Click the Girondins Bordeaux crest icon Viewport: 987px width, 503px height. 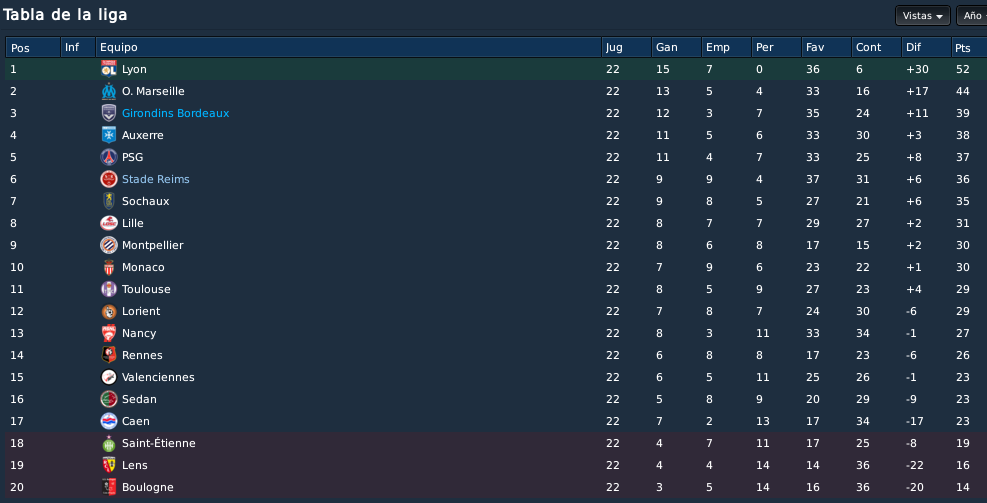[109, 113]
